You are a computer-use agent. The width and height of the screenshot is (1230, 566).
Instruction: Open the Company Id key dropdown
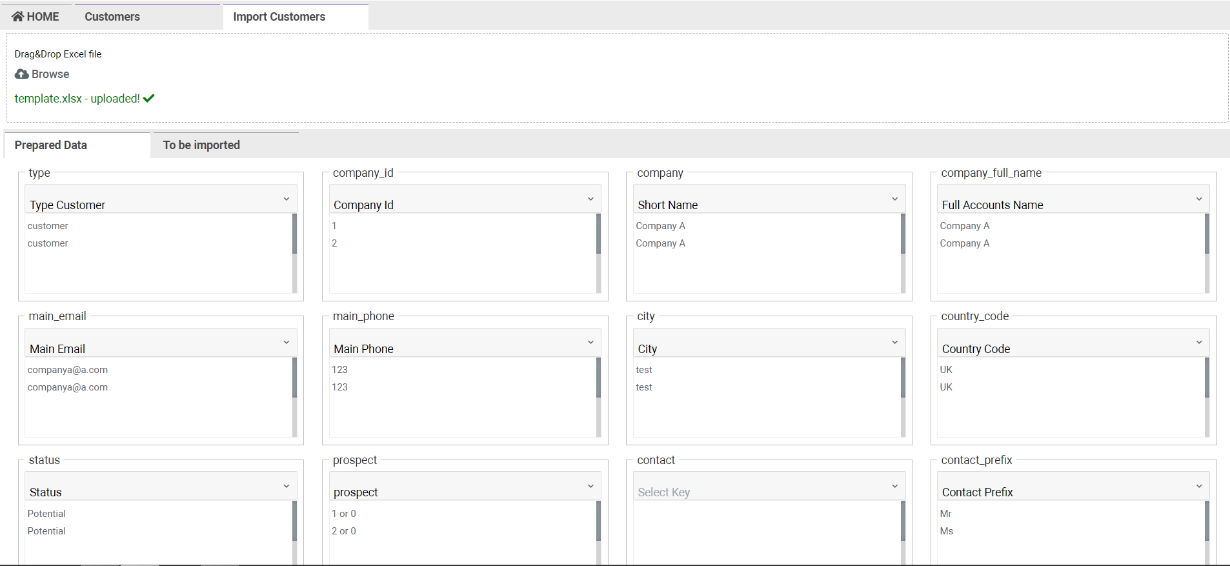pyautogui.click(x=464, y=200)
